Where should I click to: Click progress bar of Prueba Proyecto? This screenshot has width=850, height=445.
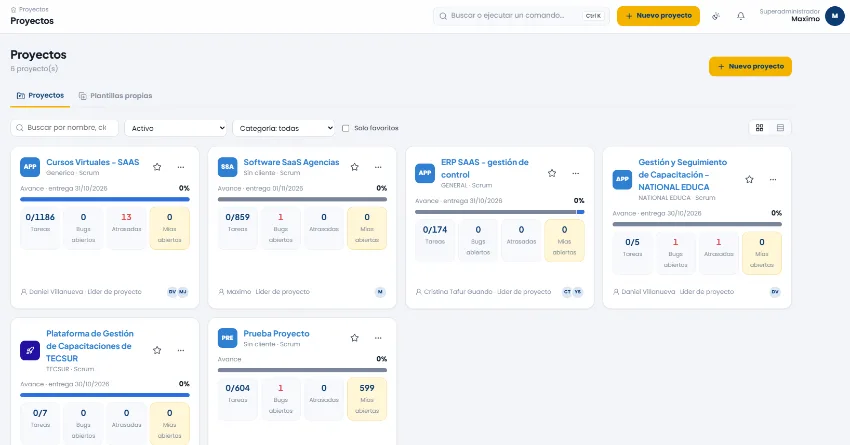pyautogui.click(x=302, y=370)
